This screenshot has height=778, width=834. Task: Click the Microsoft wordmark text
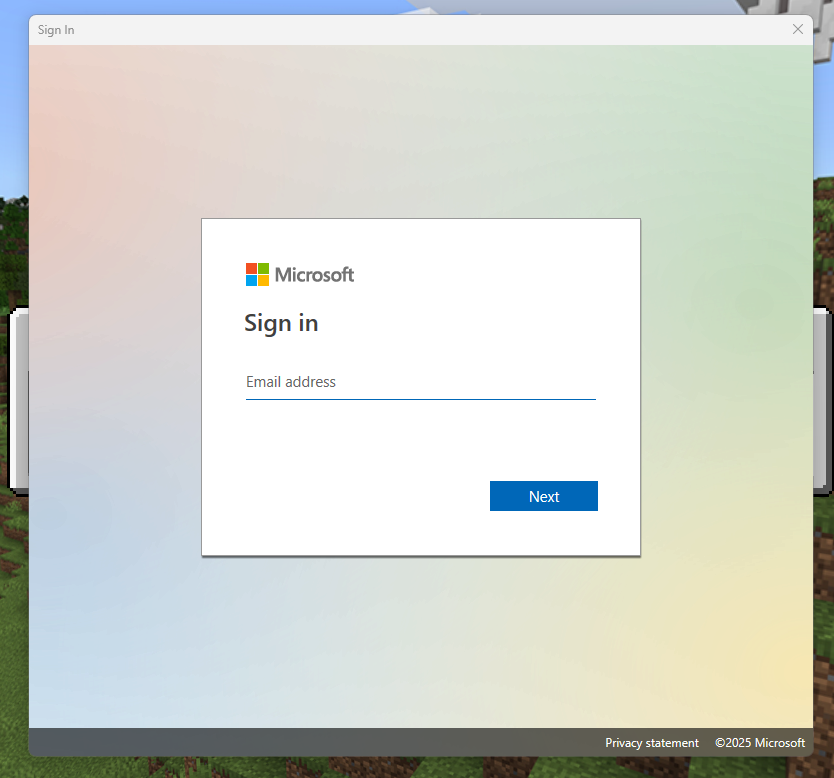pos(314,275)
